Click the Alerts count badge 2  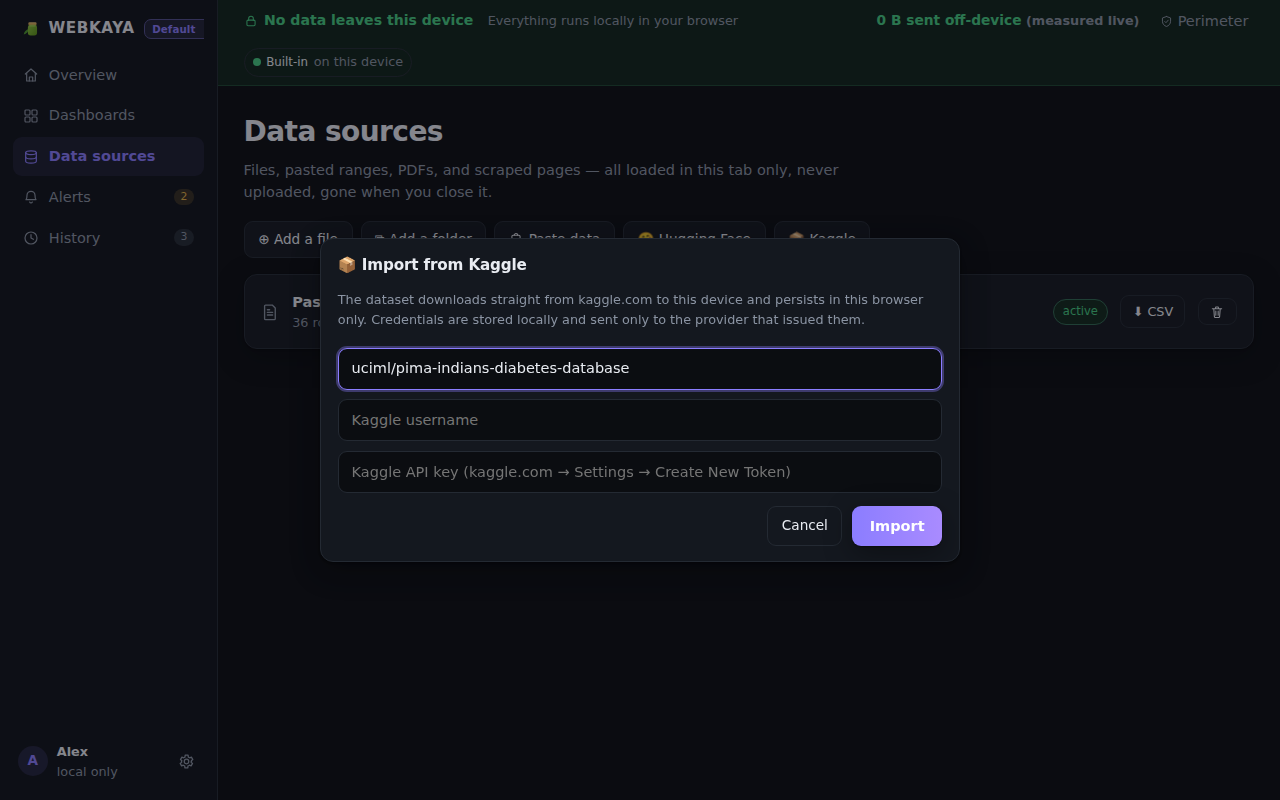pos(184,197)
